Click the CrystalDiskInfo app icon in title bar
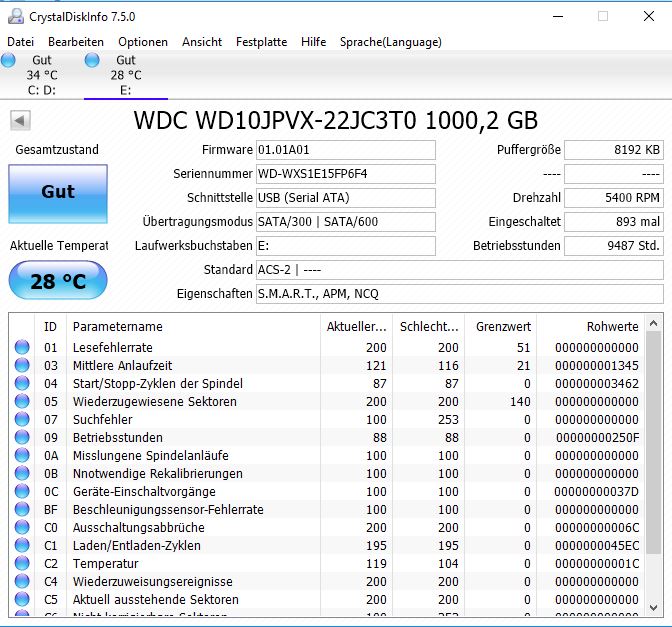 pos(16,16)
